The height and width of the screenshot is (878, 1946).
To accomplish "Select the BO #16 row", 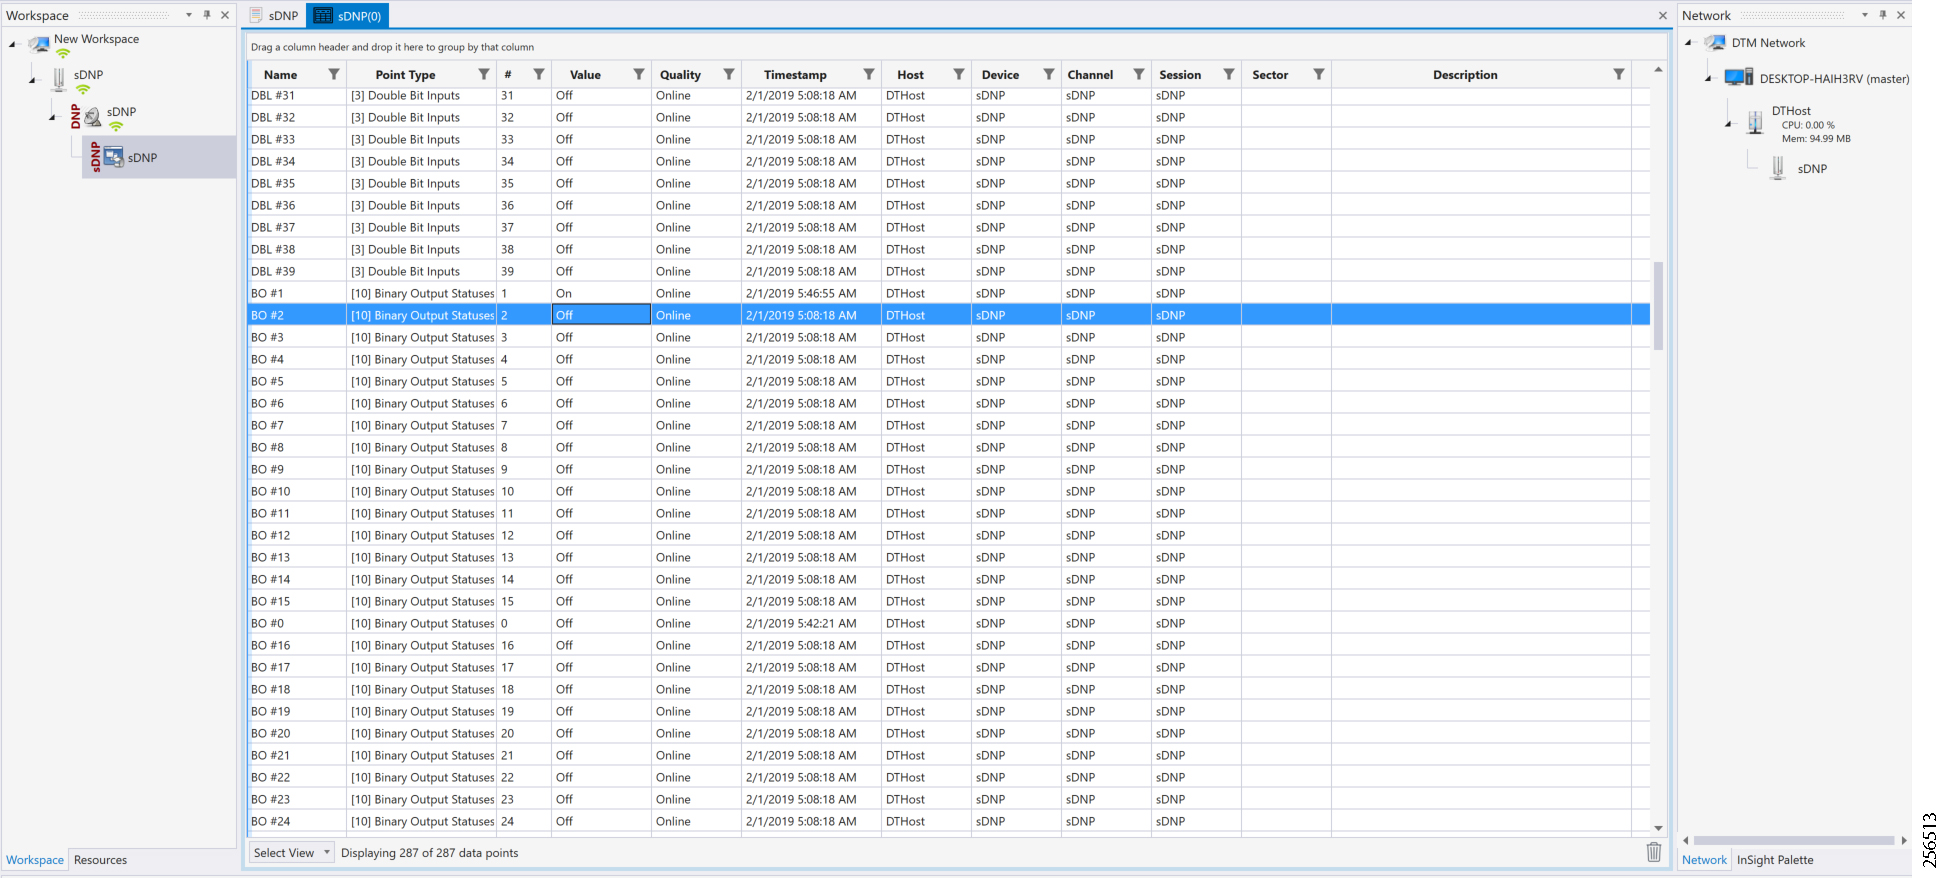I will tap(948, 645).
